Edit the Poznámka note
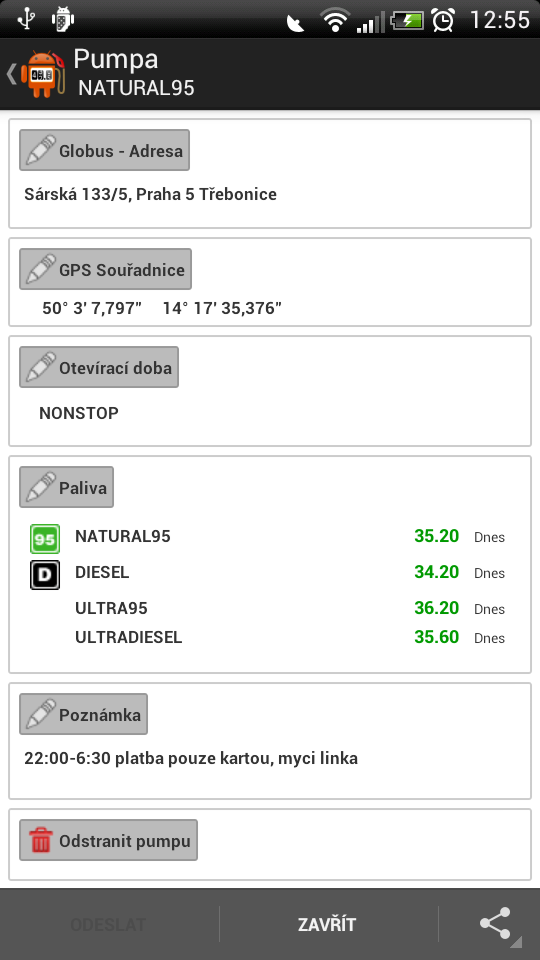540x960 pixels. 83,714
